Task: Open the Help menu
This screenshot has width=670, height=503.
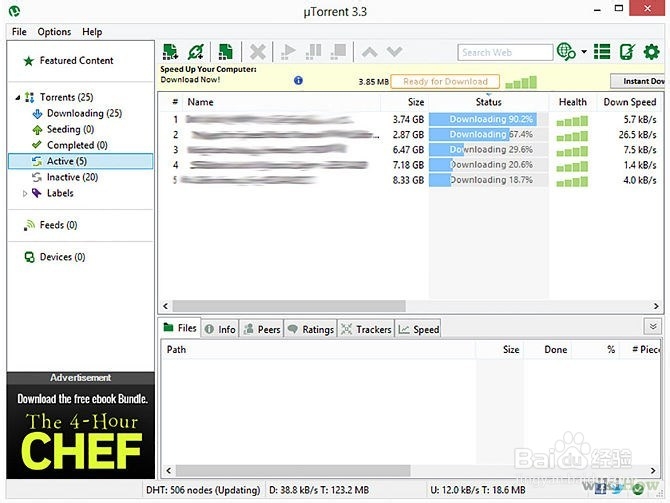Action: 92,32
